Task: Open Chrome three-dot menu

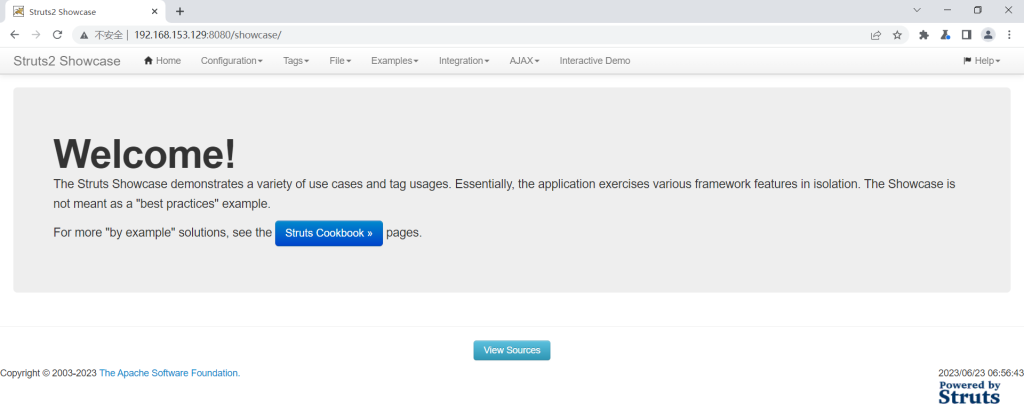Action: [1010, 35]
